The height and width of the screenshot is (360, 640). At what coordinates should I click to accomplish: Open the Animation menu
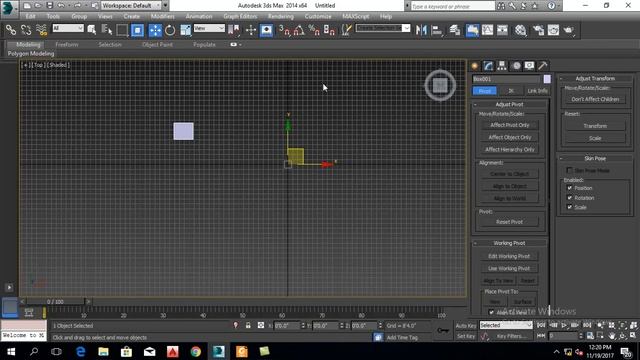tap(199, 16)
